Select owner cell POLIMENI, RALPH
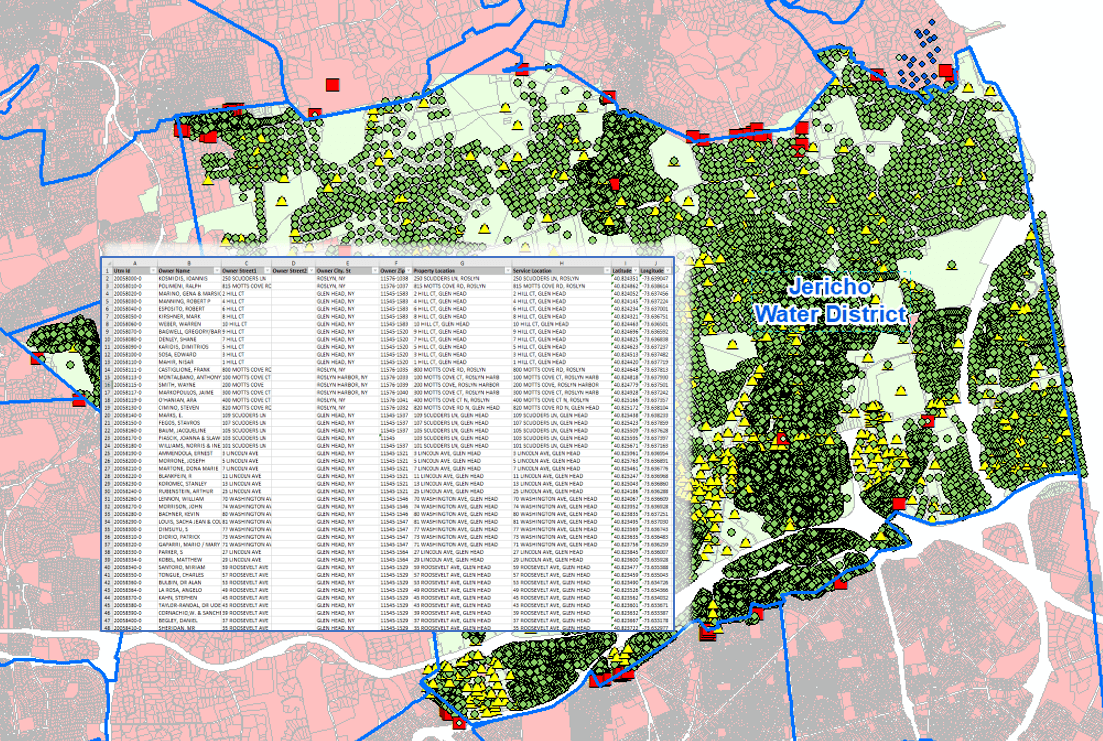1103x741 pixels. point(189,286)
